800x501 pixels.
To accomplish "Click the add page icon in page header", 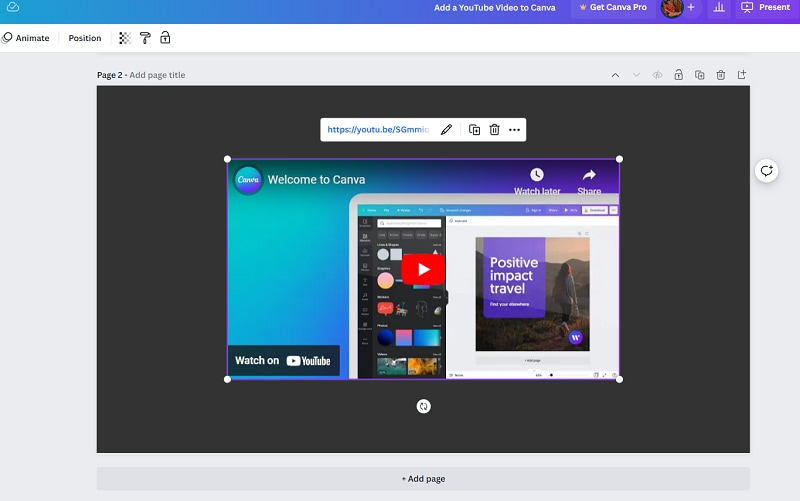I will point(742,74).
